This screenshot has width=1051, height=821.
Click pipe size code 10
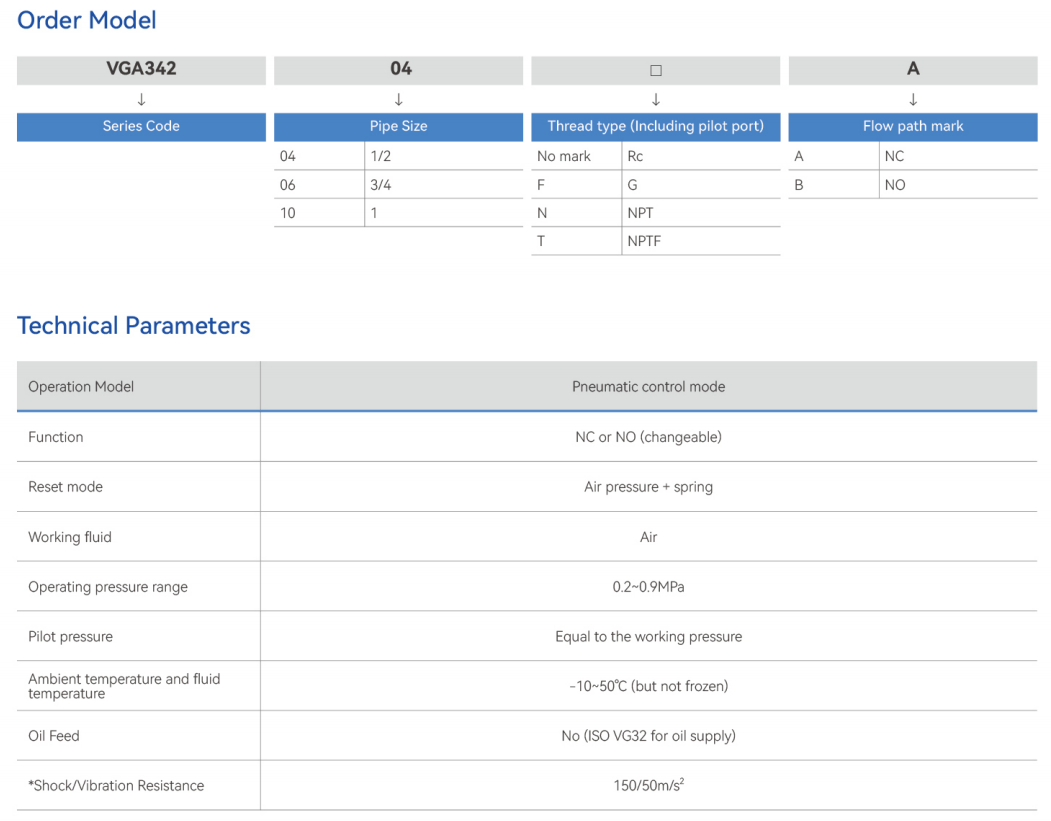[288, 213]
